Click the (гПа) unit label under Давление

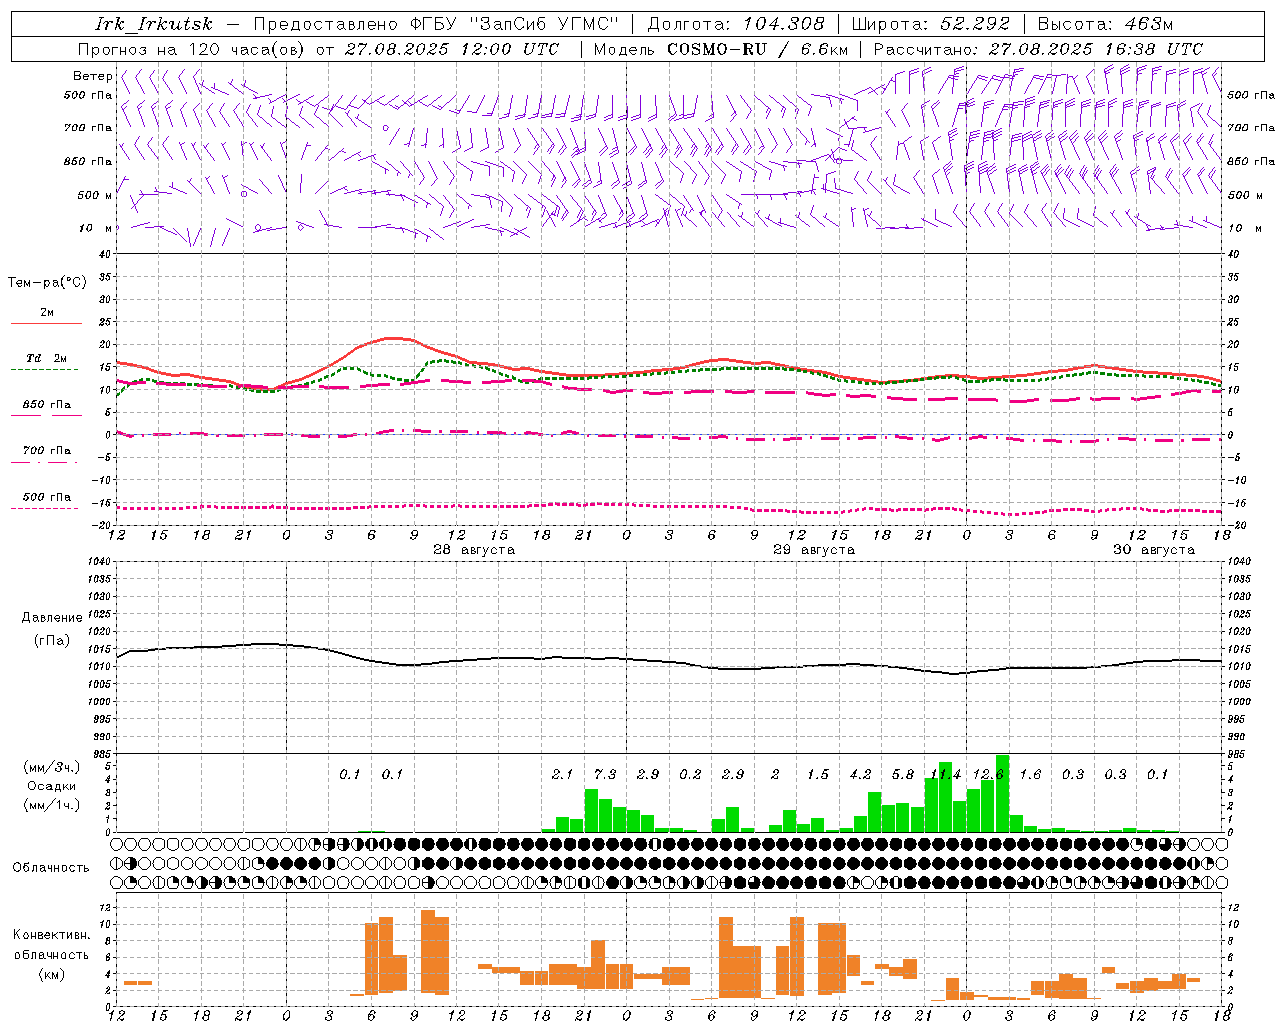click(51, 641)
